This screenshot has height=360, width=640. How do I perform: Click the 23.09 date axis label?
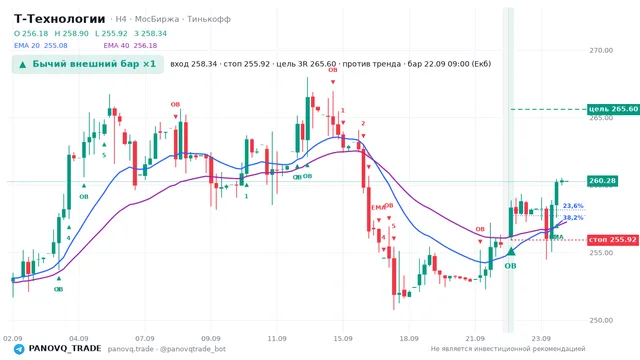tap(541, 339)
